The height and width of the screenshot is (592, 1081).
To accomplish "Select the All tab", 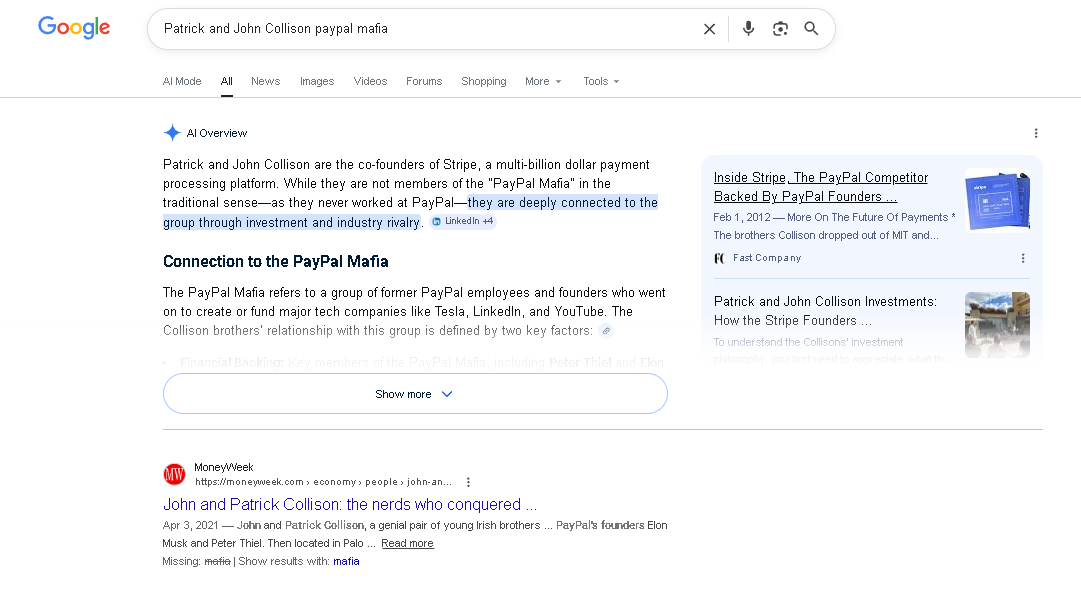I will 227,81.
